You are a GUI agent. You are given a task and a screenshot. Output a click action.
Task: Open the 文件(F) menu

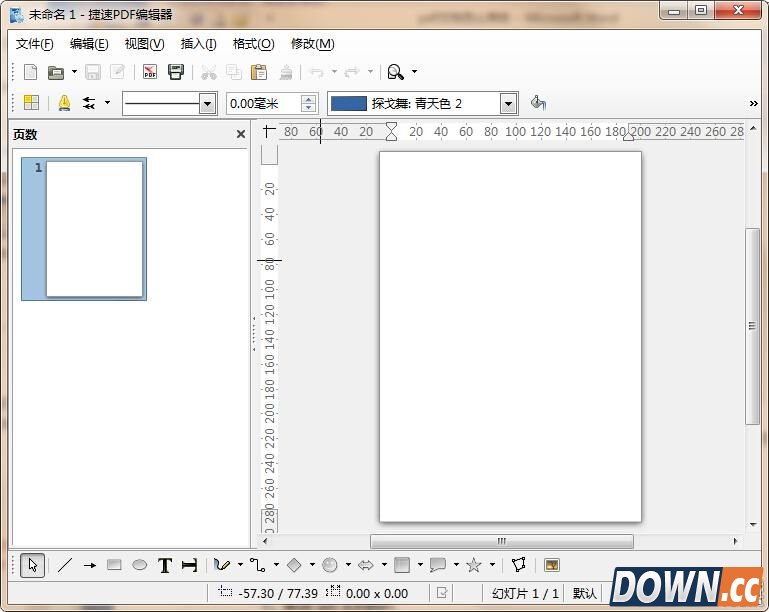34,44
